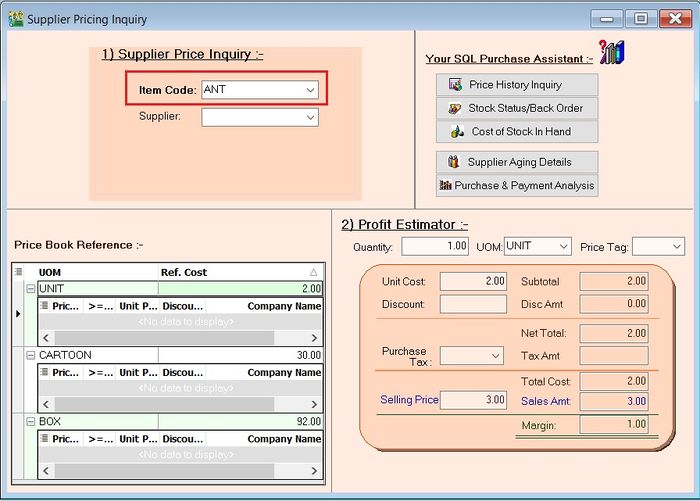
Task: Open the Purchase Tax dropdown
Action: pyautogui.click(x=496, y=355)
